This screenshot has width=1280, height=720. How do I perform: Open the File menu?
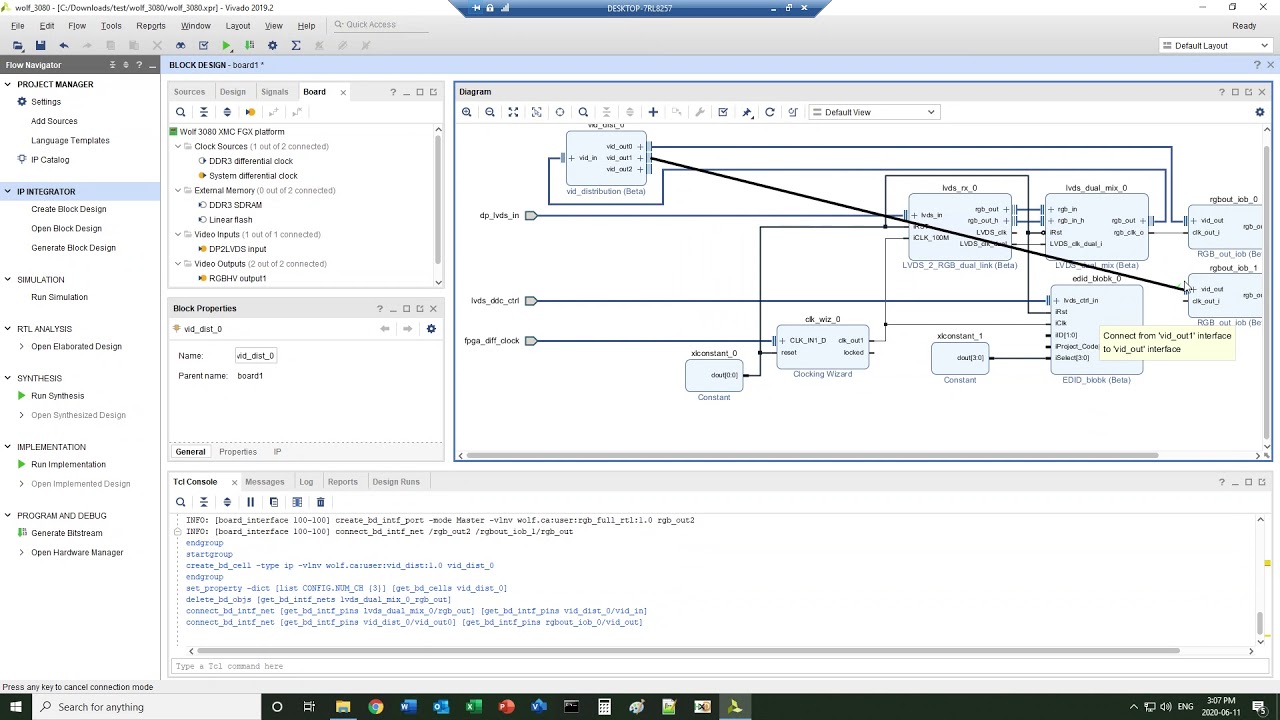(x=18, y=25)
